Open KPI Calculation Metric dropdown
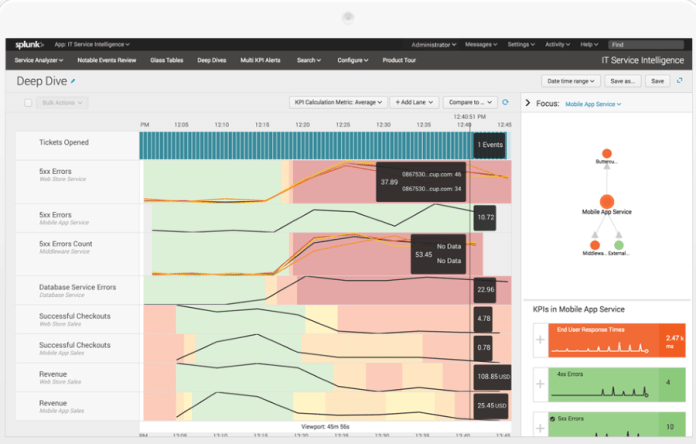Image resolution: width=696 pixels, height=444 pixels. pyautogui.click(x=338, y=102)
